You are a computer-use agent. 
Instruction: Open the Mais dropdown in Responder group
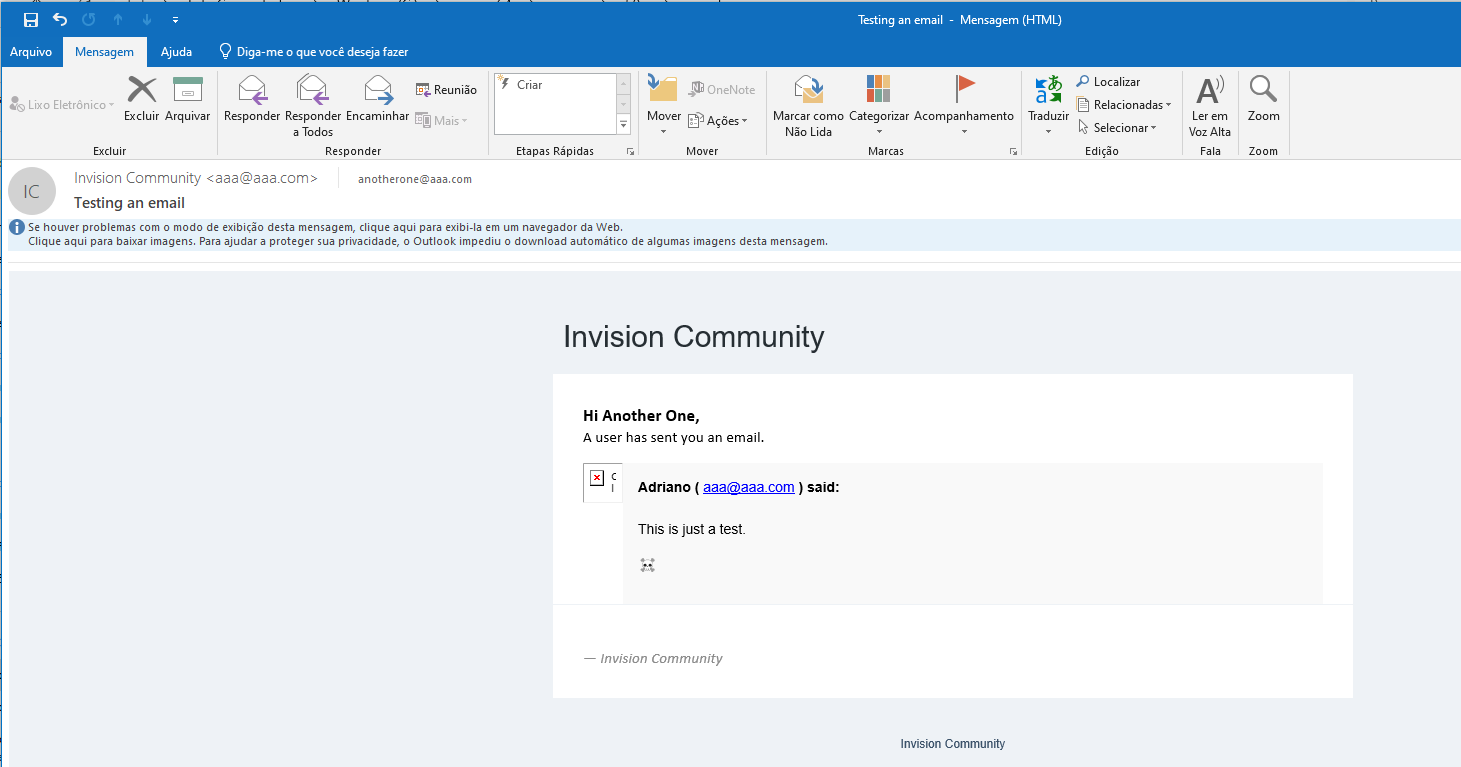pos(441,121)
